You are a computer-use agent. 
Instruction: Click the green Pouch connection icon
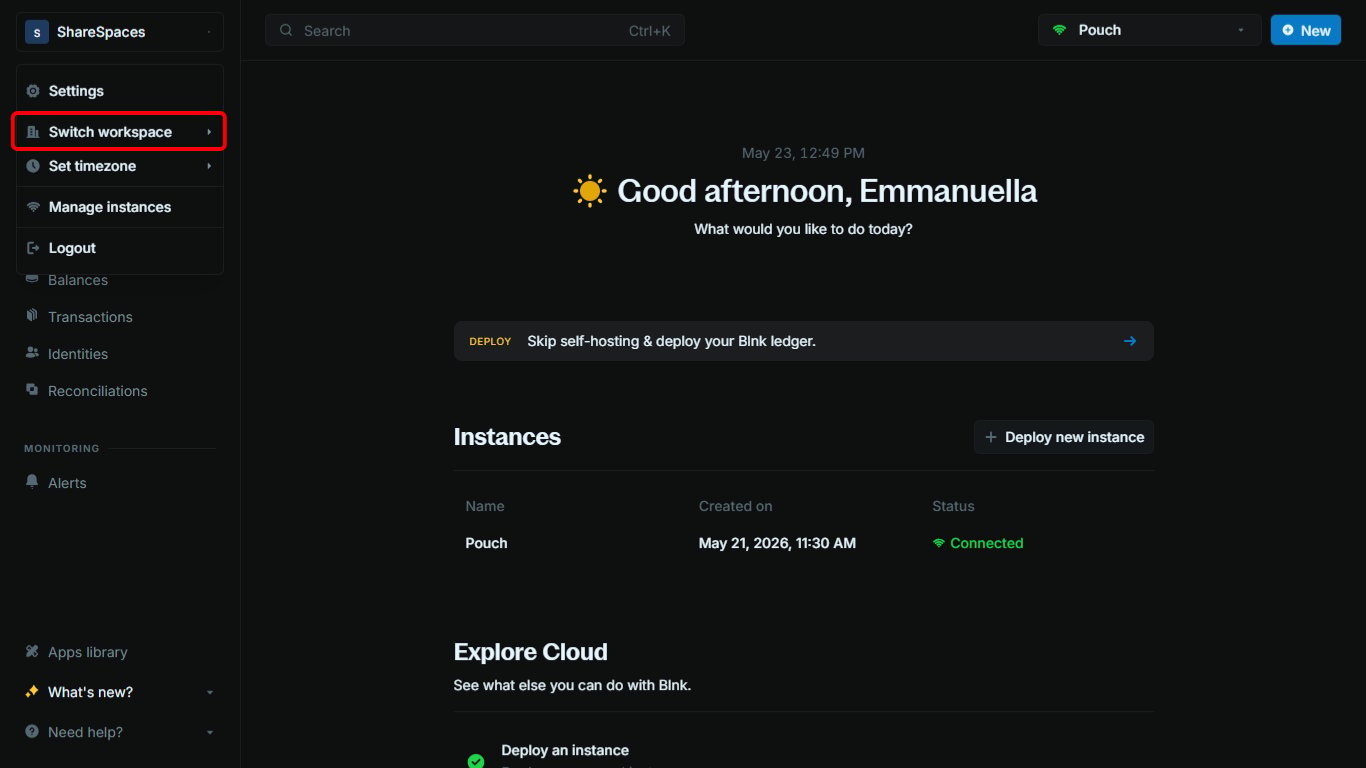pyautogui.click(x=1059, y=30)
